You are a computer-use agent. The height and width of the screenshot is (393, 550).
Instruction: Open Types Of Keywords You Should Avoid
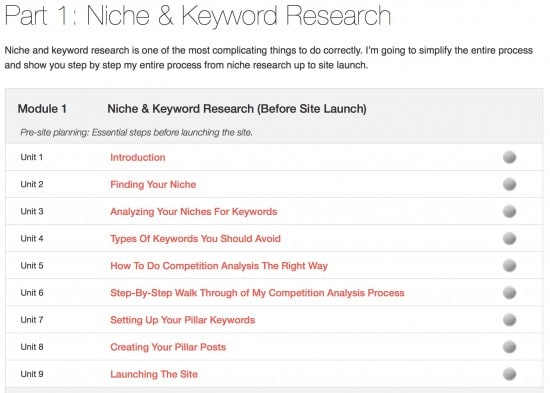[195, 239]
